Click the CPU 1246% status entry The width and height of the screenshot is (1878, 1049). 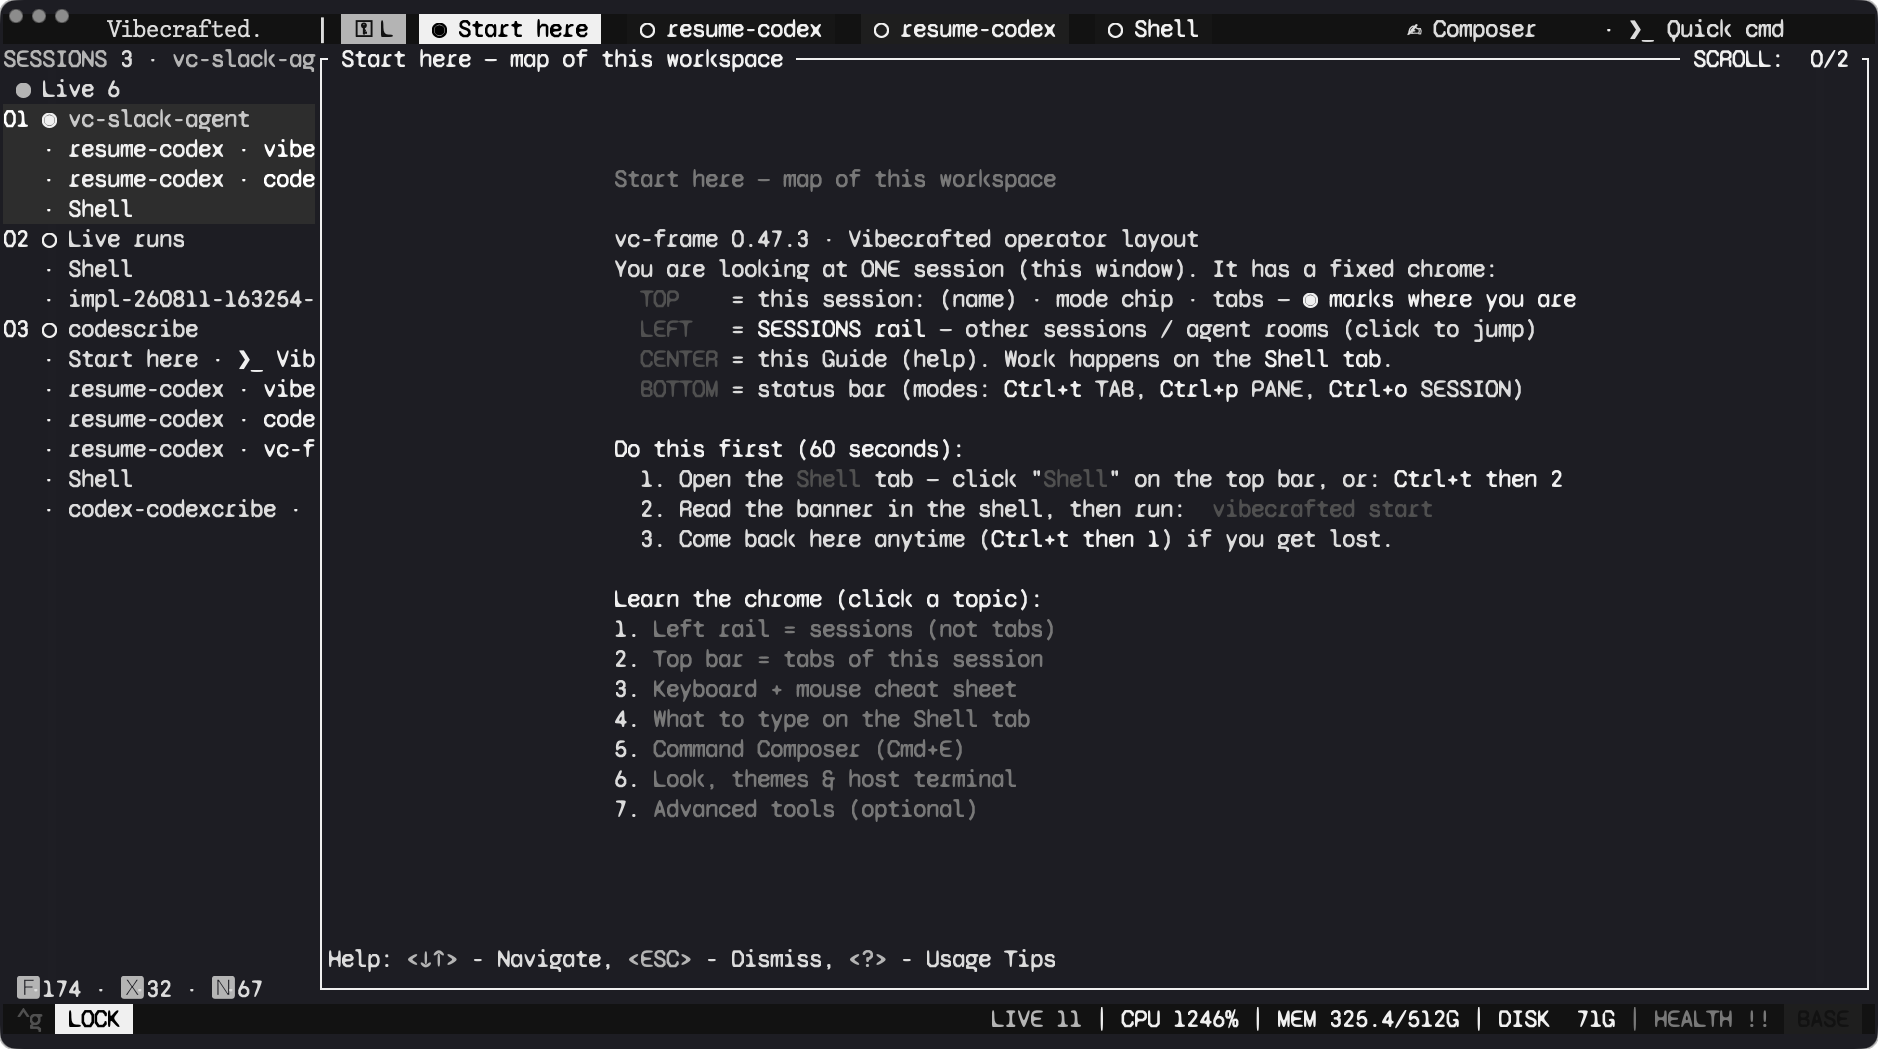point(1179,1019)
